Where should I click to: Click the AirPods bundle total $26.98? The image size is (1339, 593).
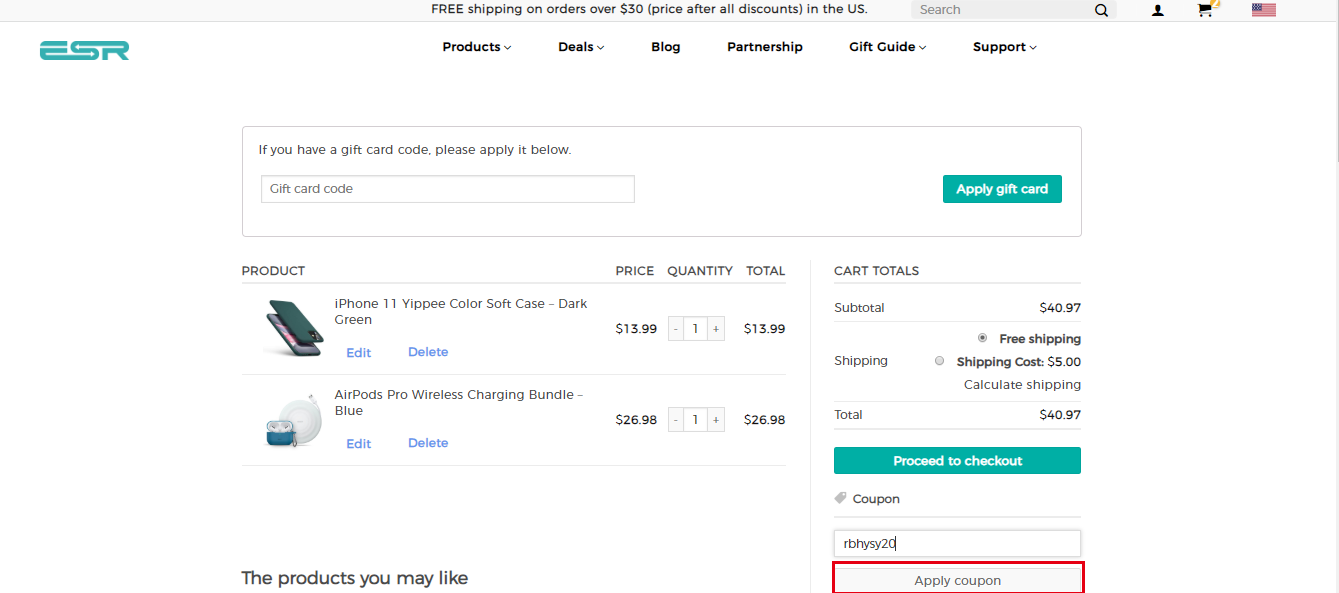(x=765, y=420)
